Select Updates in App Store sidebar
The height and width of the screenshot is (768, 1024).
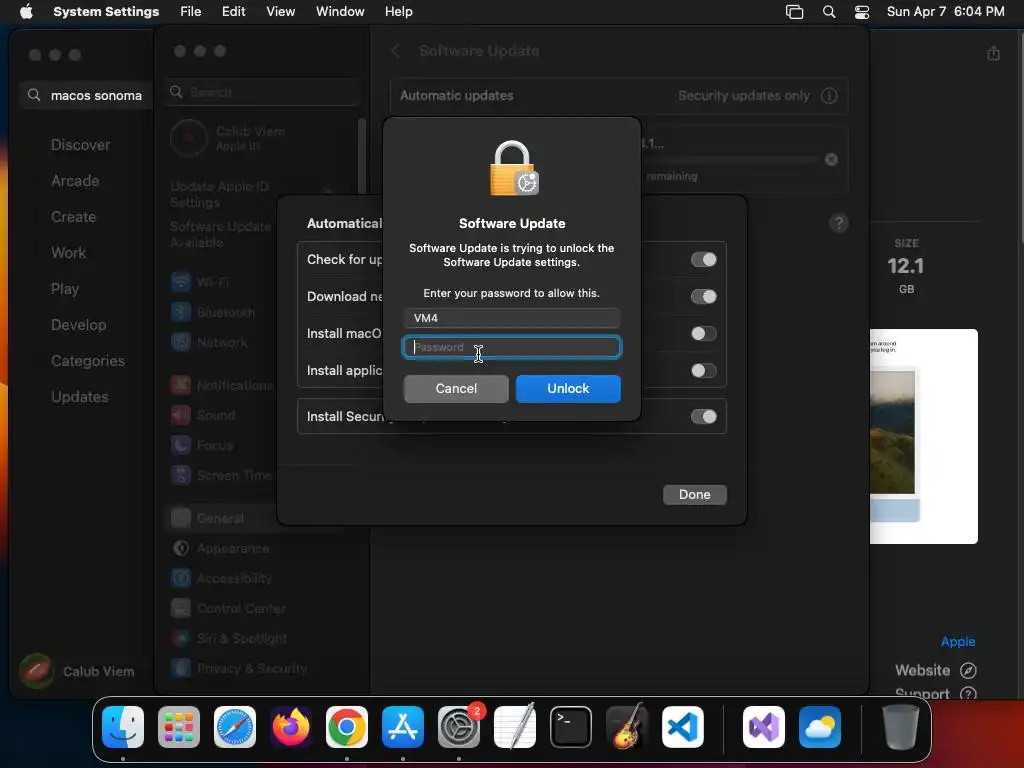(80, 396)
